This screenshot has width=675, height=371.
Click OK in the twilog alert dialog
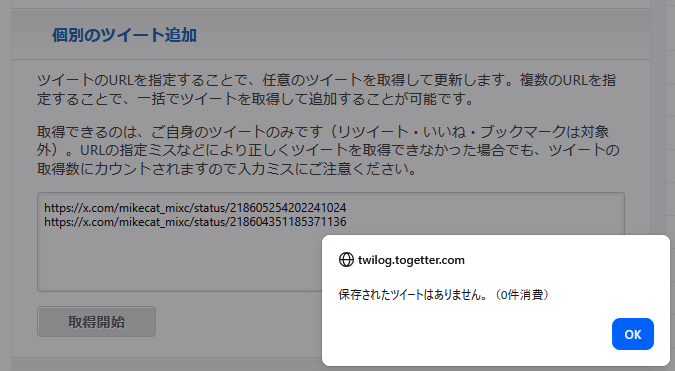(632, 334)
